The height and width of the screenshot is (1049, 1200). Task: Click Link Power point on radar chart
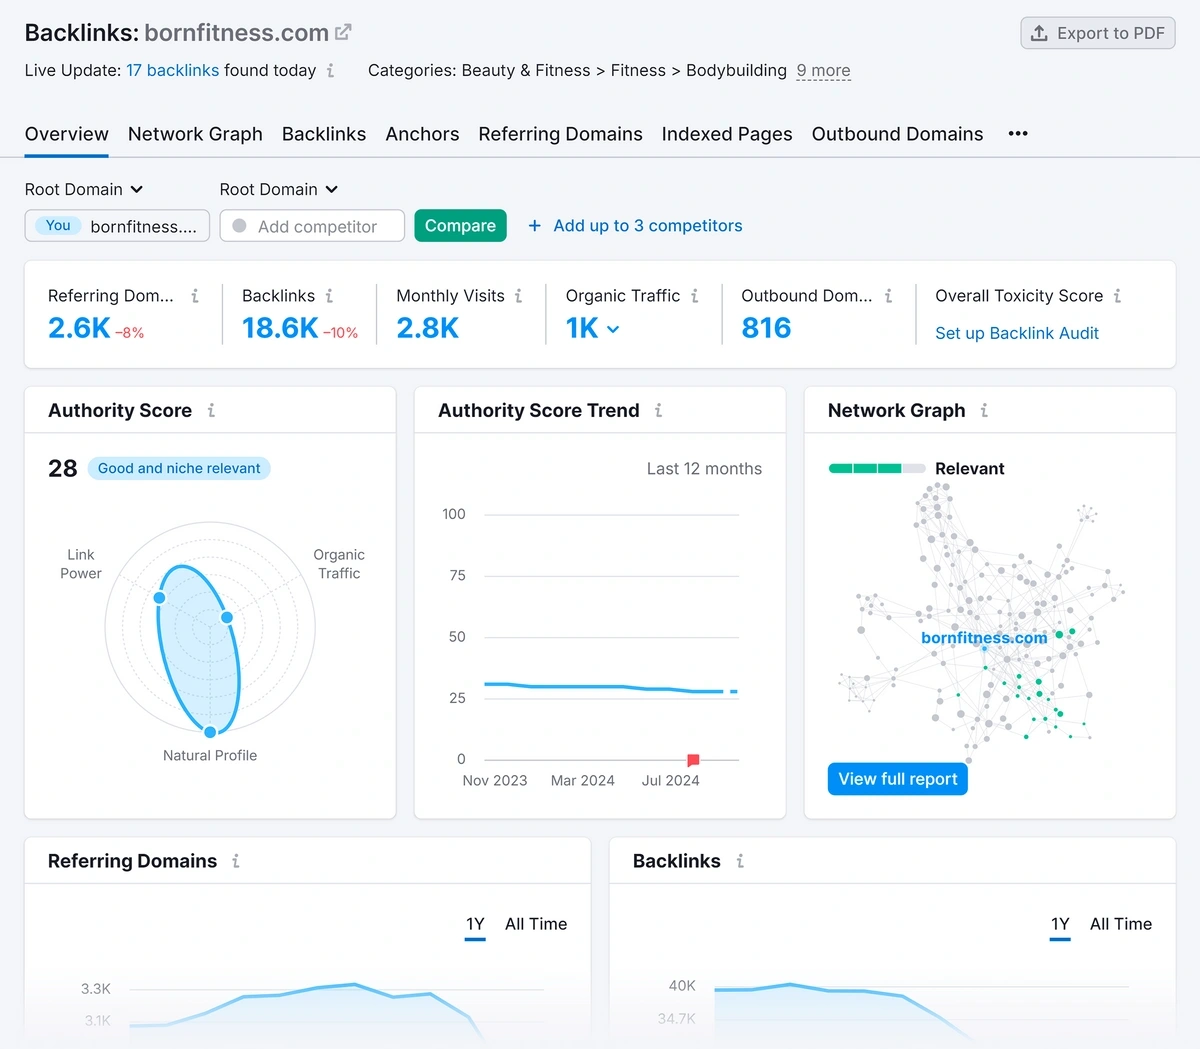click(159, 597)
